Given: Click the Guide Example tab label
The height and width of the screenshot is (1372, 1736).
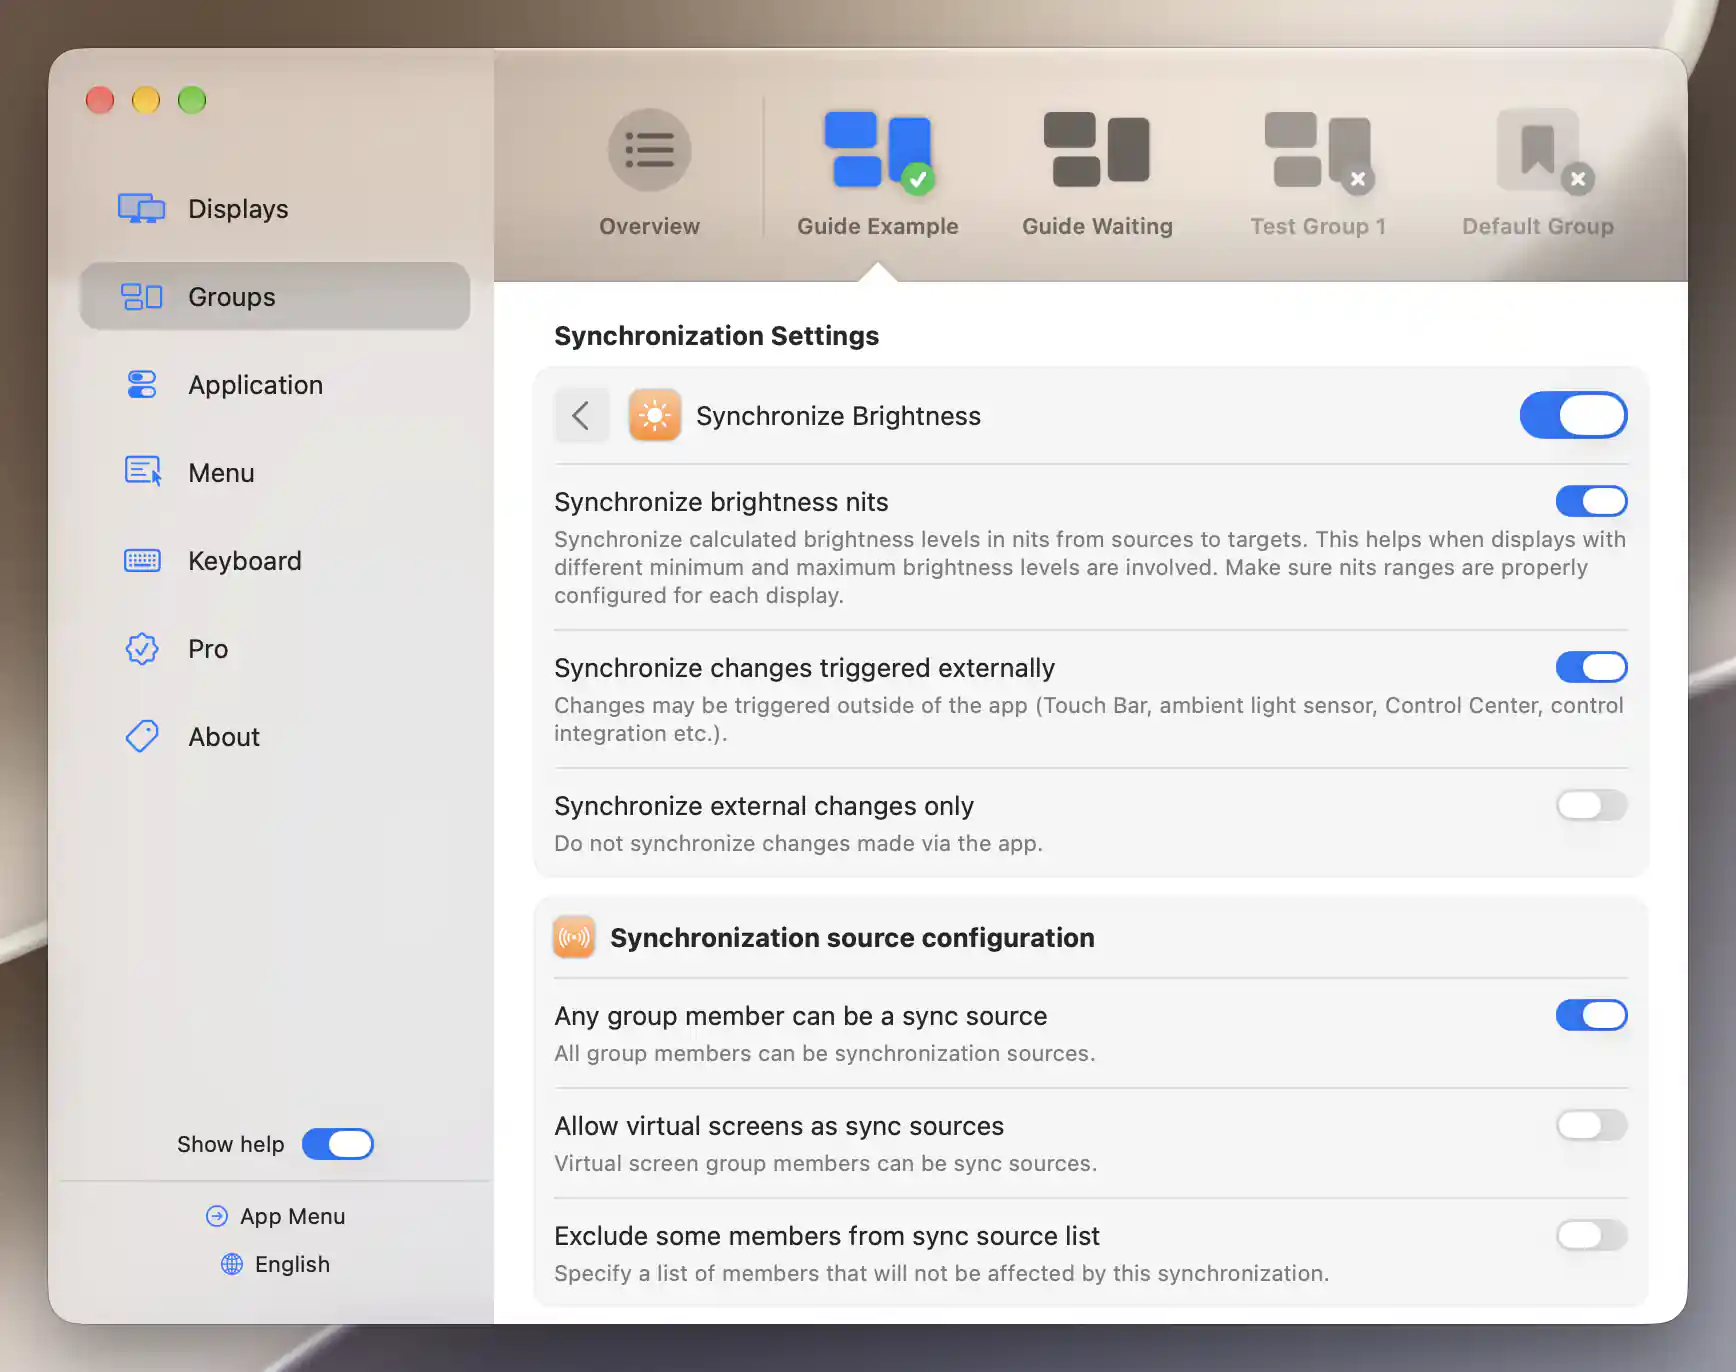Looking at the screenshot, I should 878,226.
